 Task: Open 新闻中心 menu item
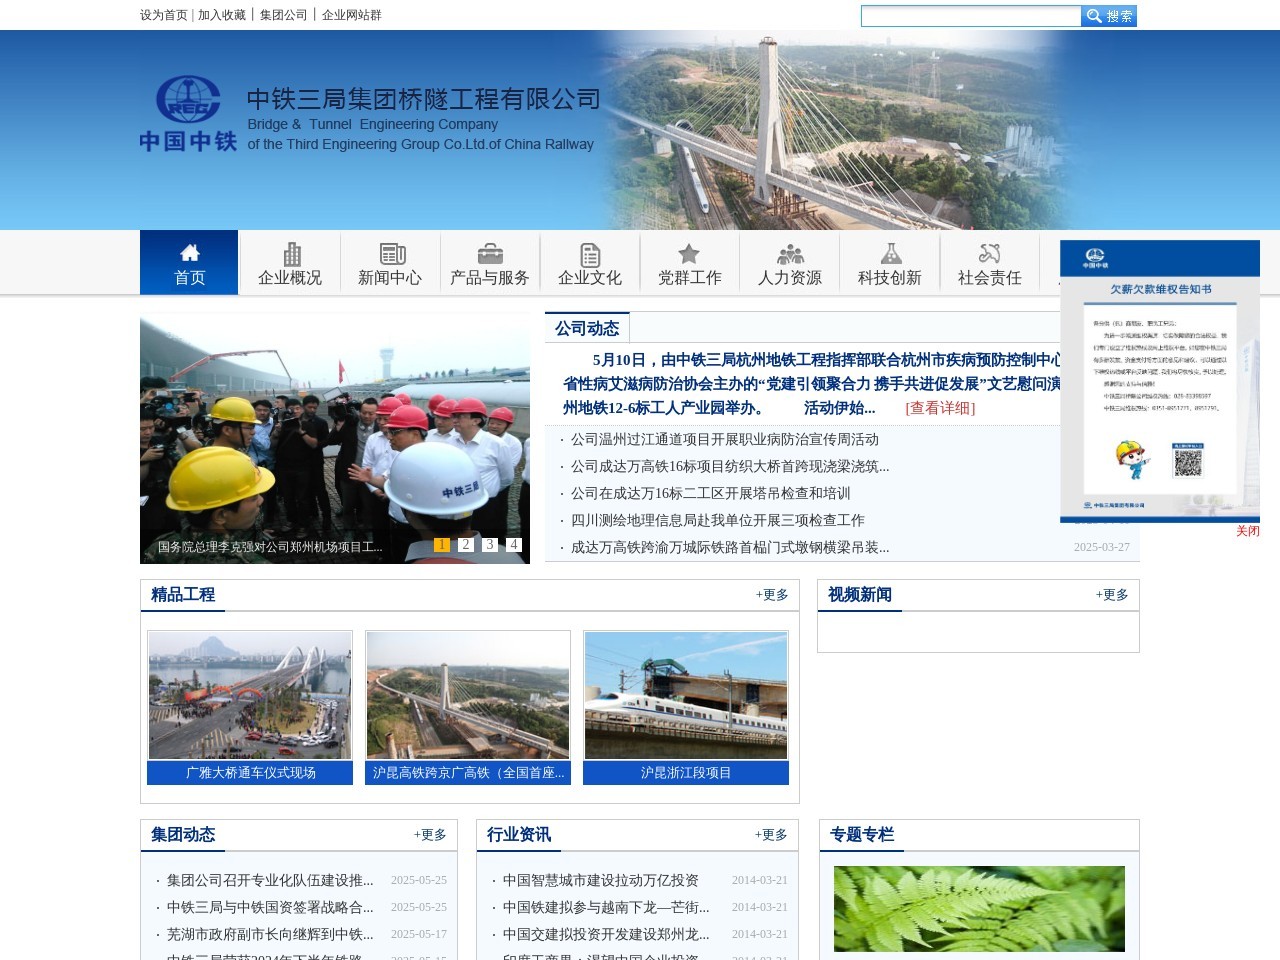(x=390, y=278)
